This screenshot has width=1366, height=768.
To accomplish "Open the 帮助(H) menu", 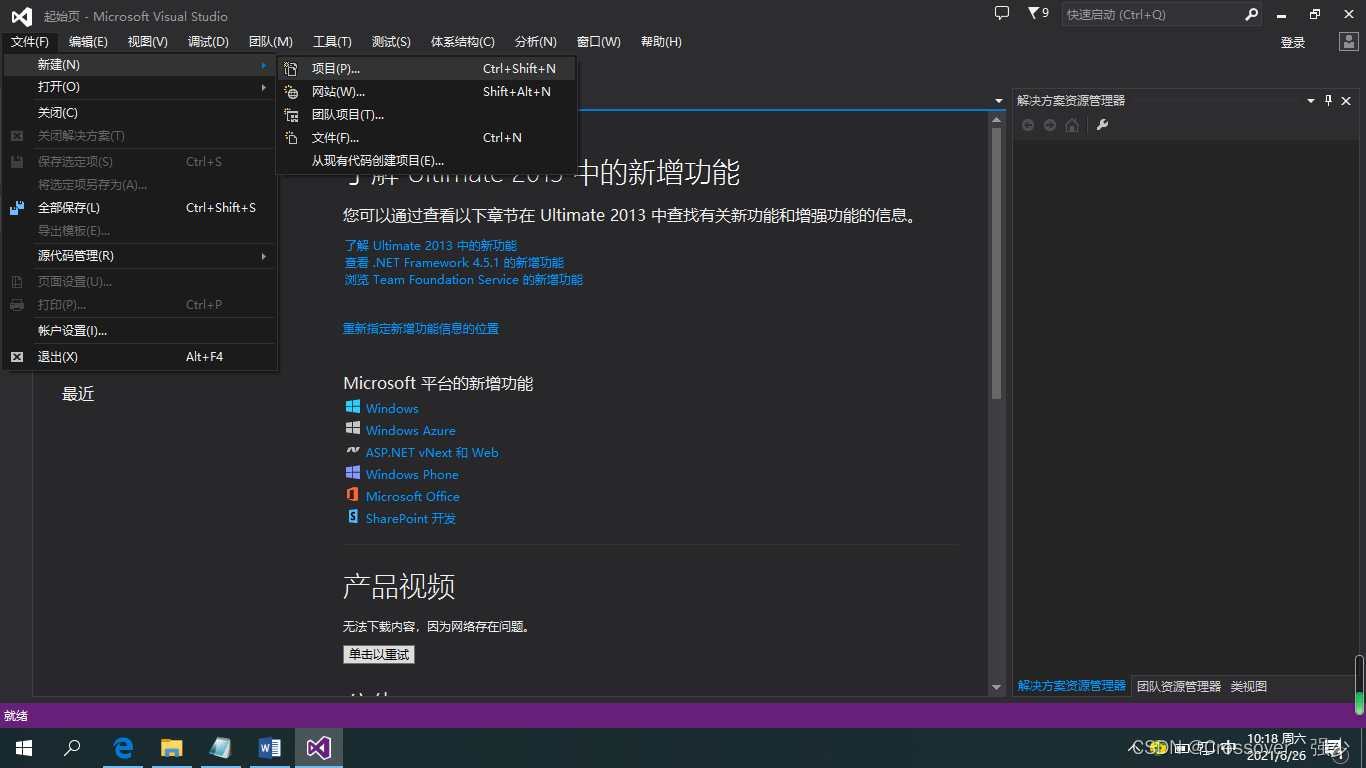I will coord(661,42).
